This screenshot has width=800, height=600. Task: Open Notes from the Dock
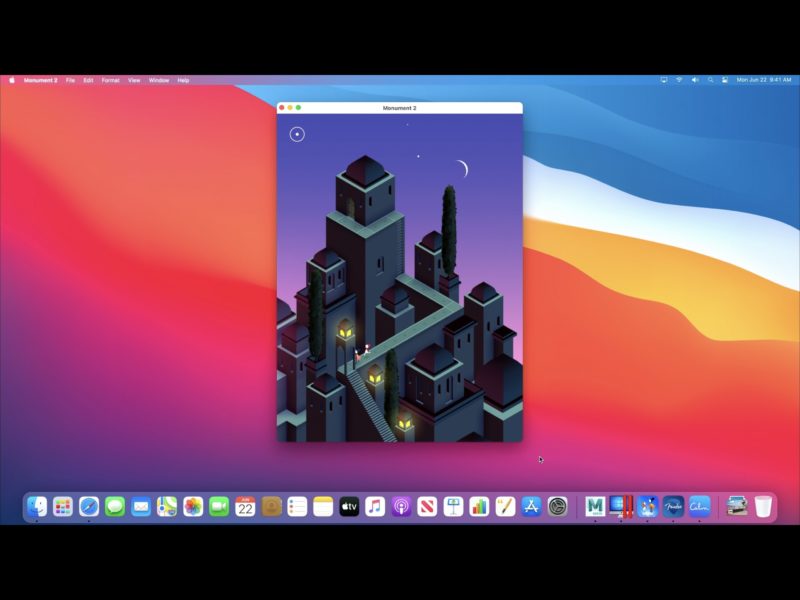click(323, 507)
